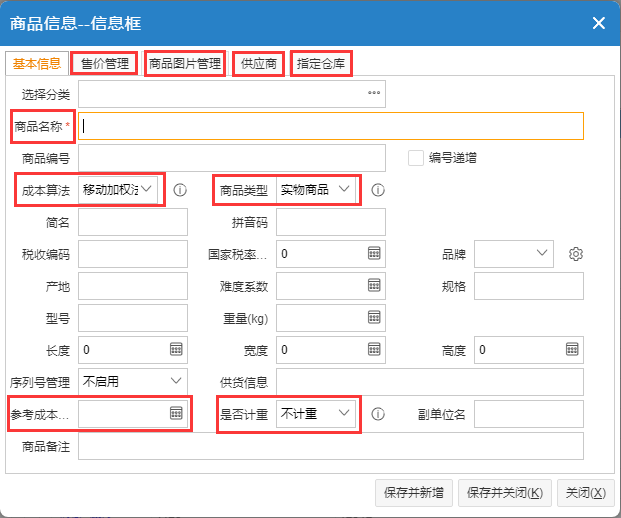The width and height of the screenshot is (621, 518).
Task: Click the 型号 input field
Action: coord(133,318)
